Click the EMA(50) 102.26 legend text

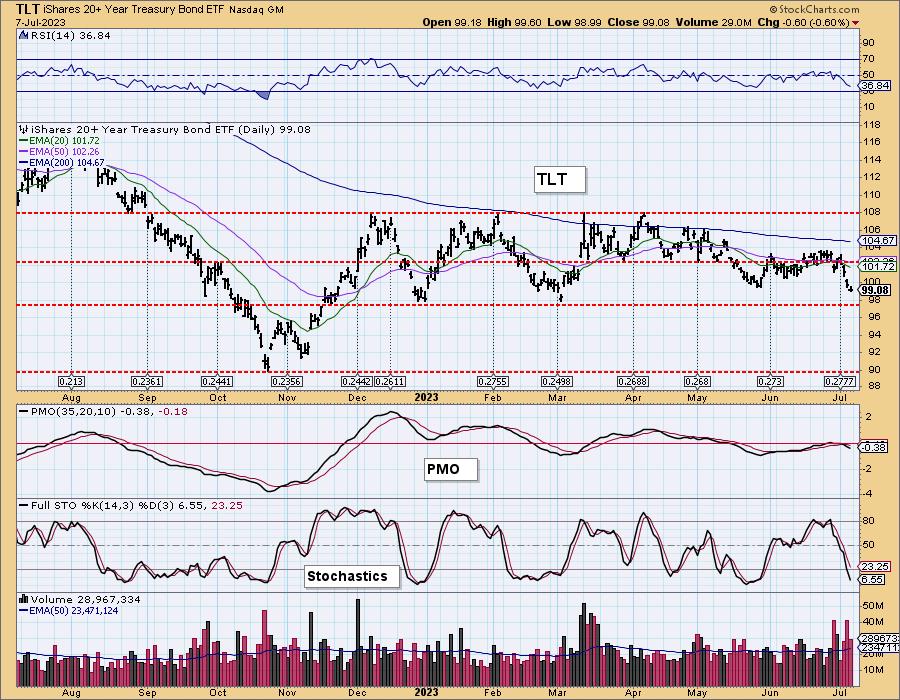64,151
